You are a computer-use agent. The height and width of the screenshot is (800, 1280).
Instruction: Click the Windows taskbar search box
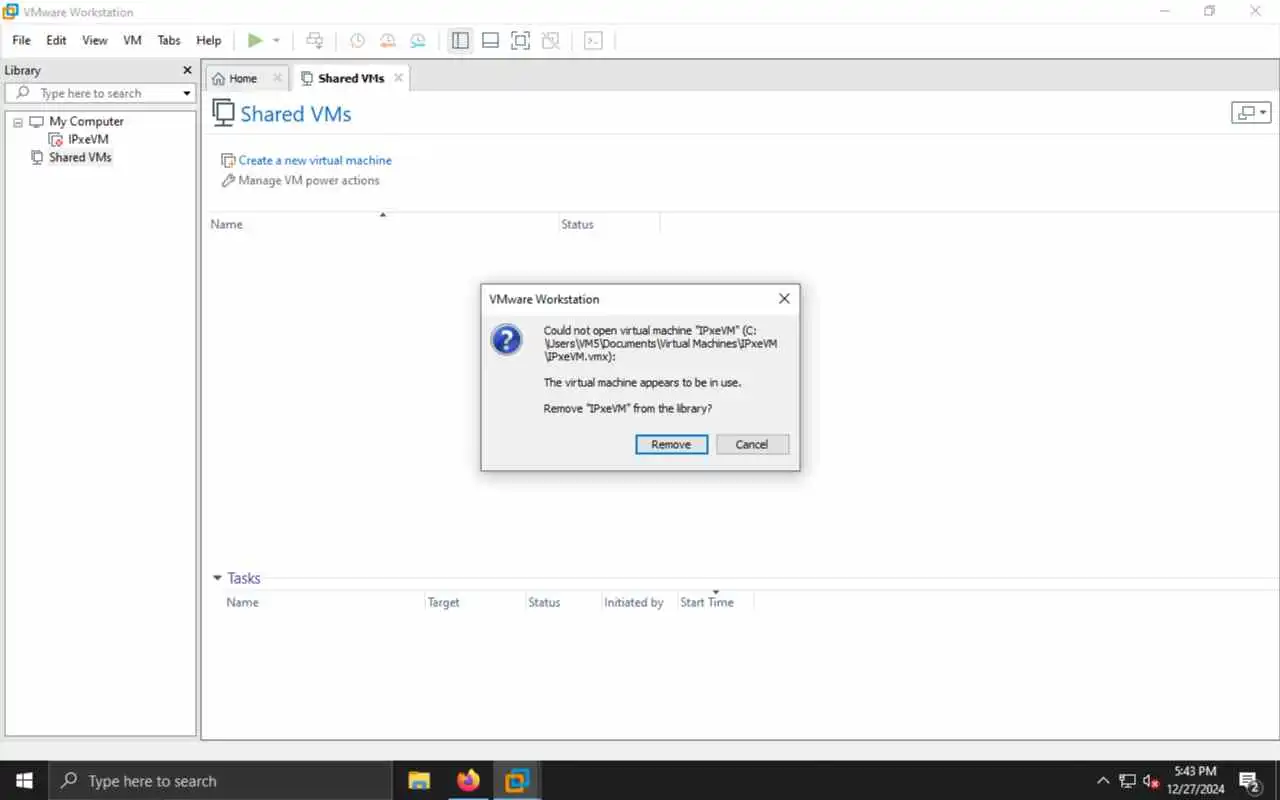[220, 781]
